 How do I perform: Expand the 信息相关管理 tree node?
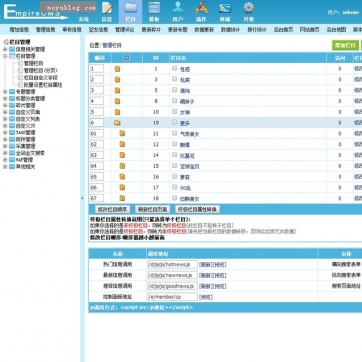pyautogui.click(x=5, y=49)
